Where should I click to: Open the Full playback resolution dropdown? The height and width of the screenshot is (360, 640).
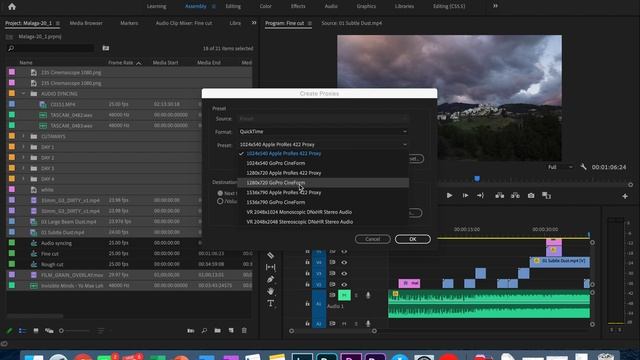pos(560,167)
